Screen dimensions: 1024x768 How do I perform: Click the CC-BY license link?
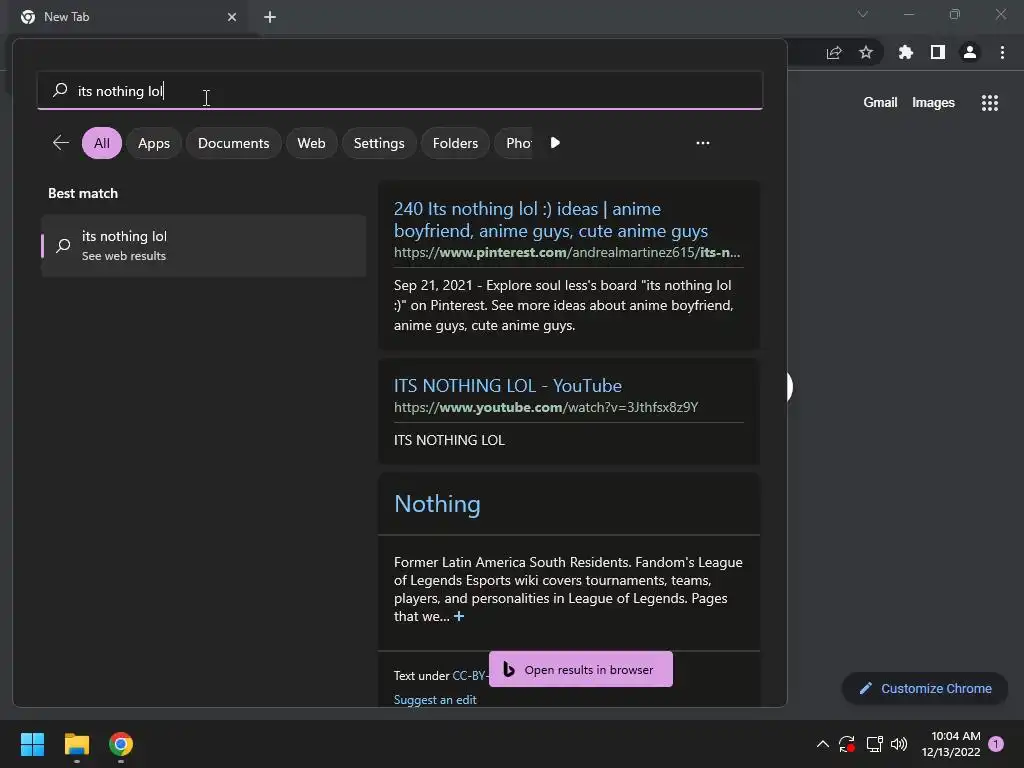(470, 675)
